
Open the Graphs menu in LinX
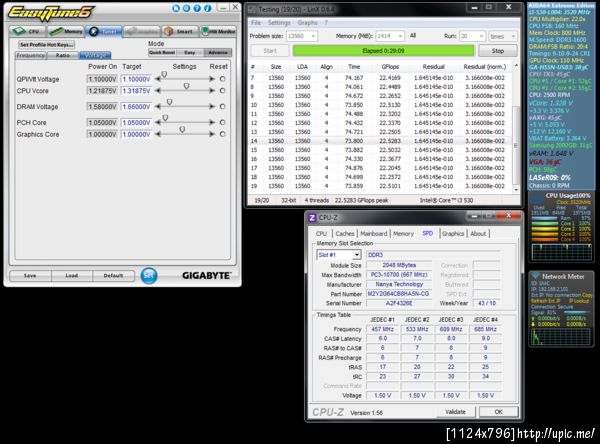pos(308,23)
